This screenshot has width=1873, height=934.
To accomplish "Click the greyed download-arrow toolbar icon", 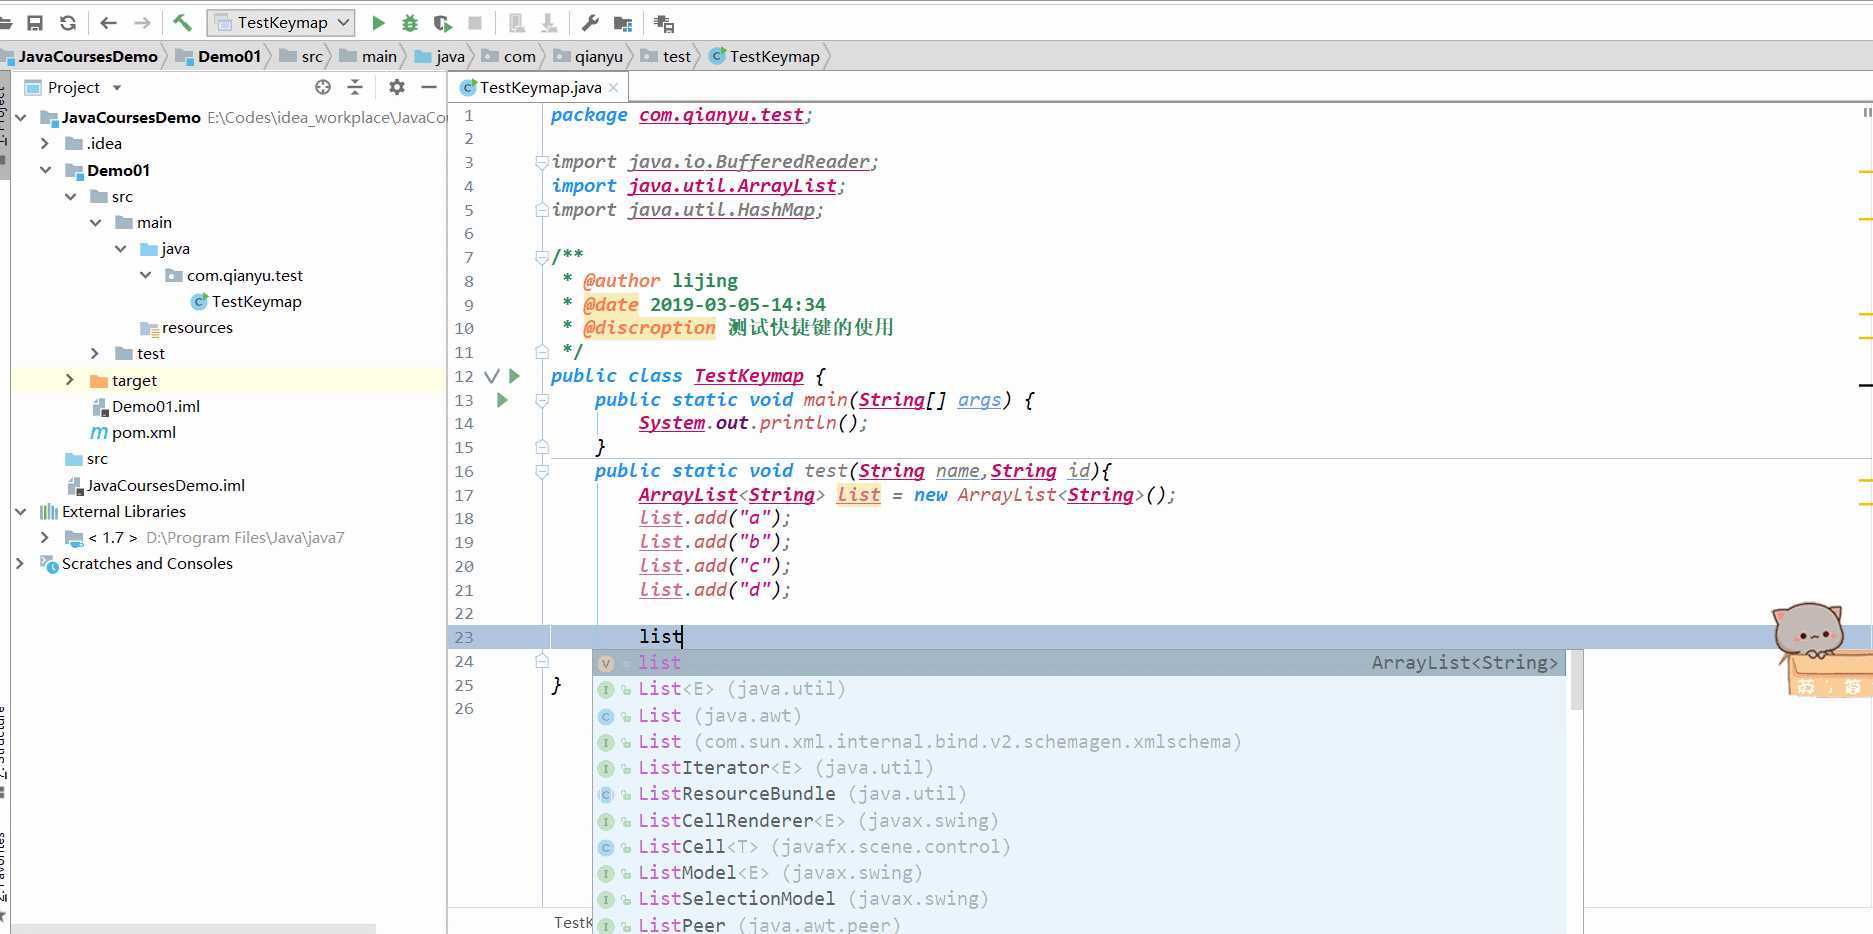I will [549, 22].
